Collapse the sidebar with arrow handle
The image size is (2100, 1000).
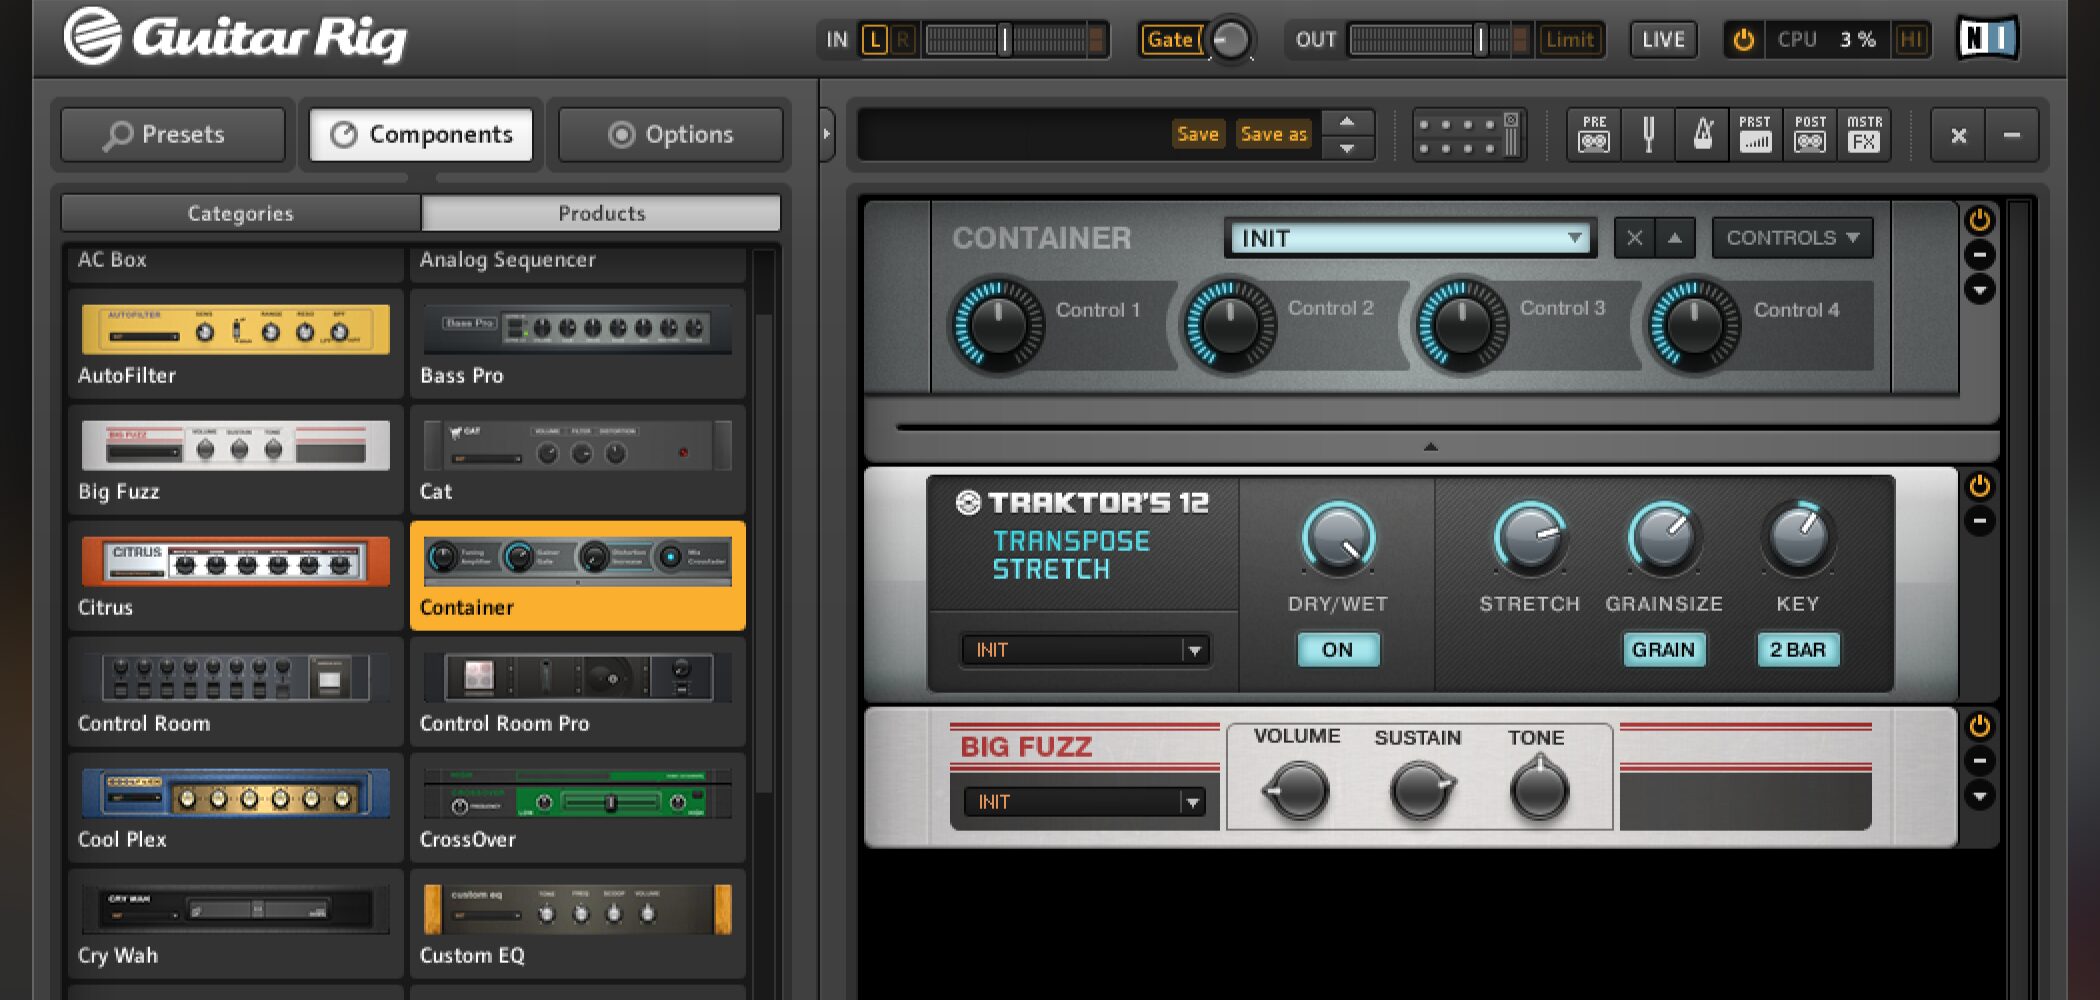tap(827, 133)
